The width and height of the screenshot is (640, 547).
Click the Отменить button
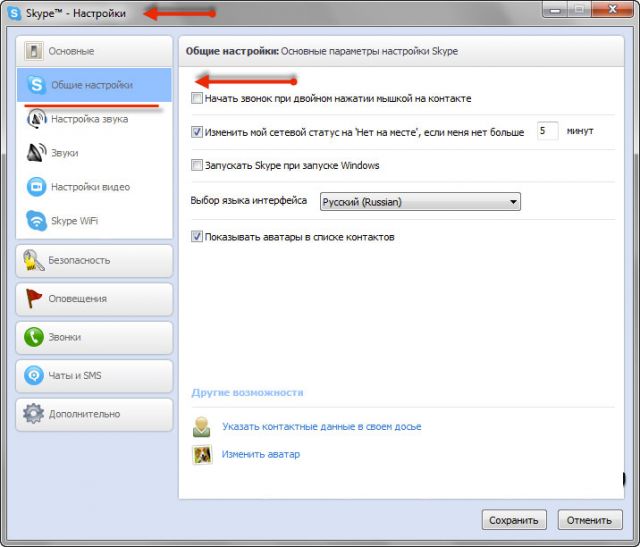coord(590,520)
